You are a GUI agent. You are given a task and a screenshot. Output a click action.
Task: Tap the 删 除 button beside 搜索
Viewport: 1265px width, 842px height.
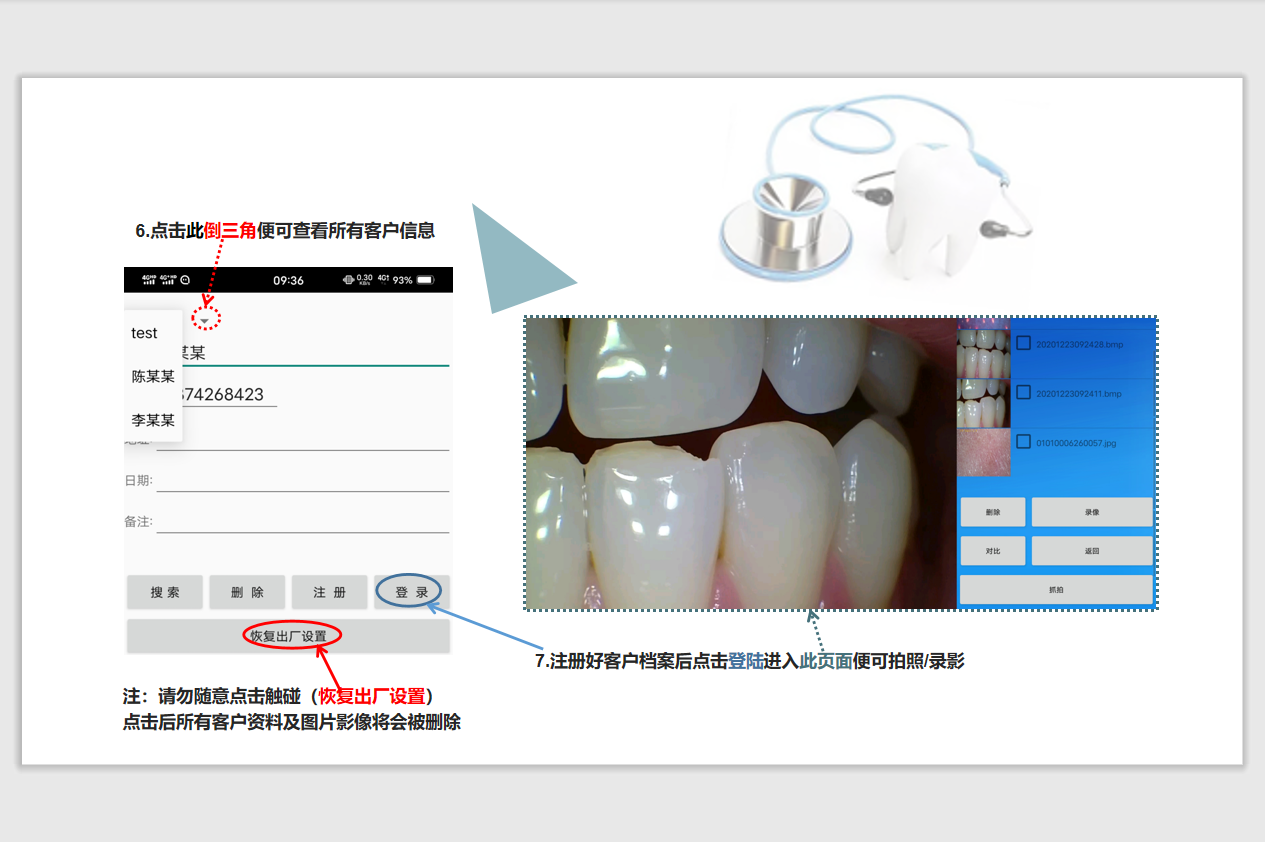[x=247, y=592]
